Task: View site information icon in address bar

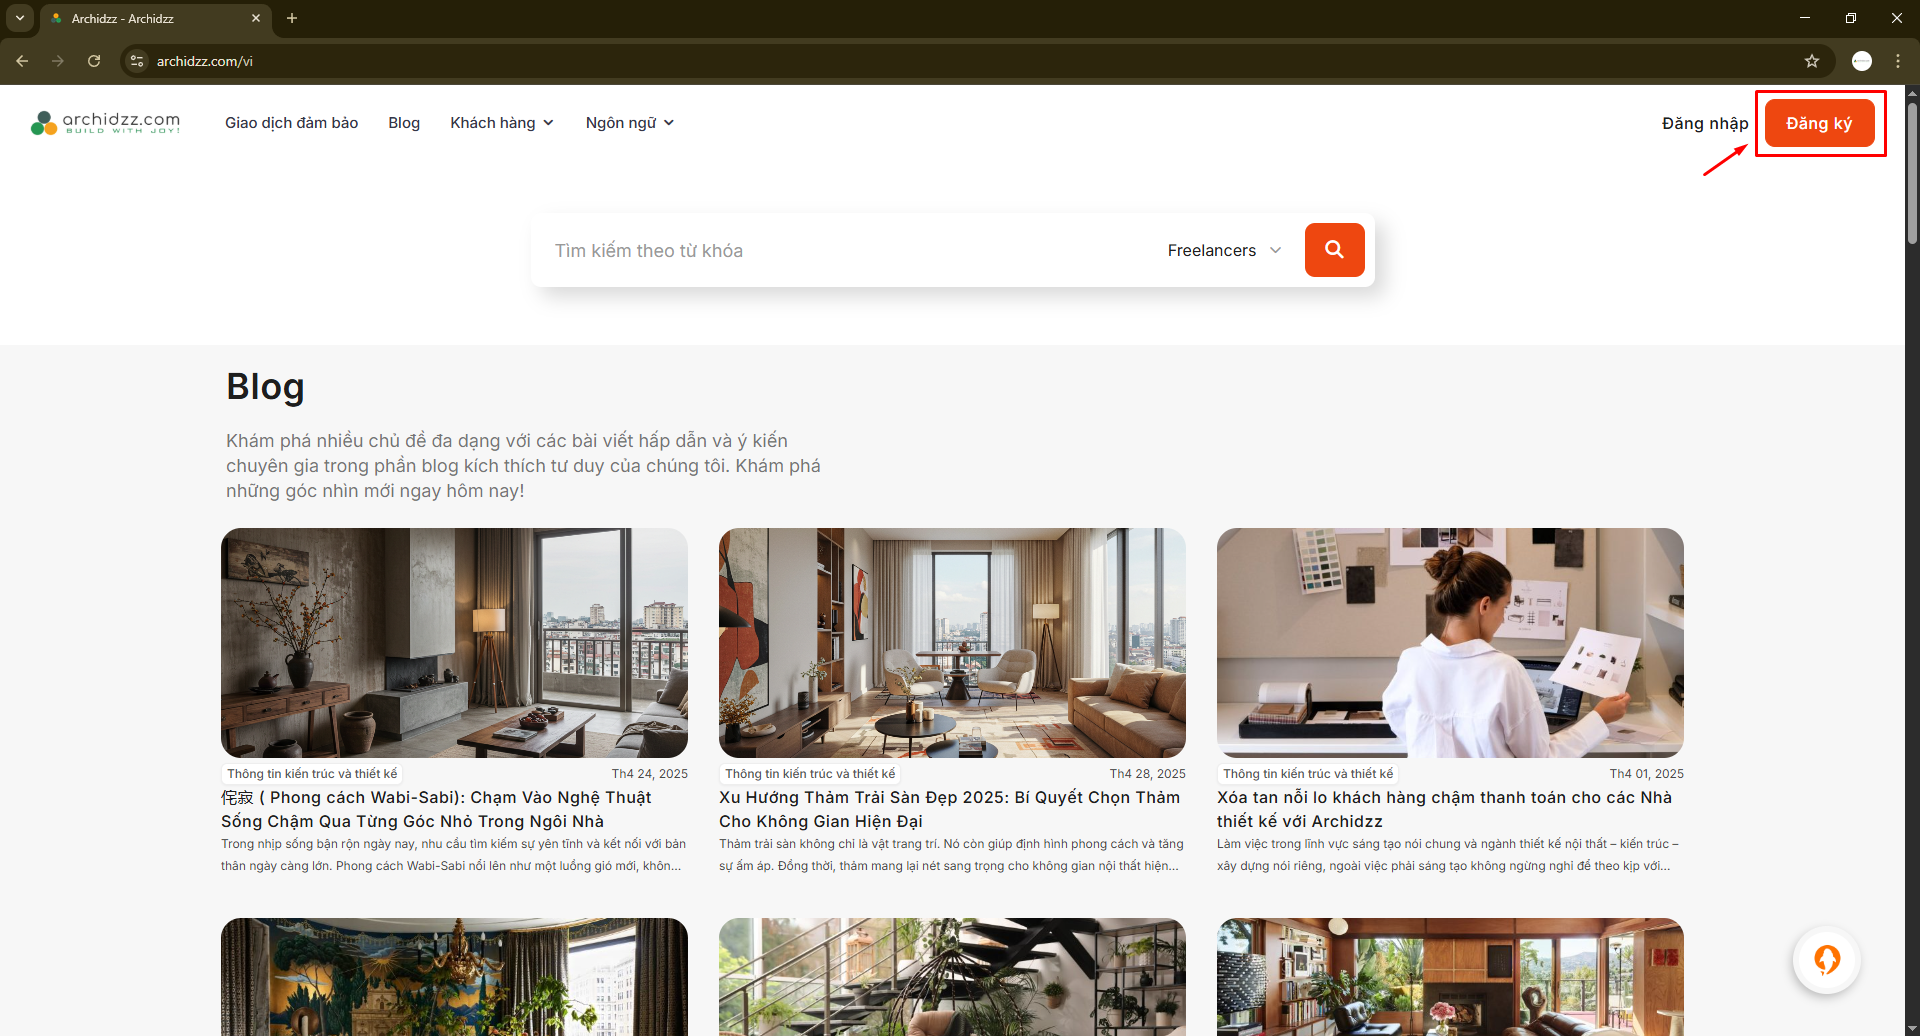Action: click(x=137, y=61)
